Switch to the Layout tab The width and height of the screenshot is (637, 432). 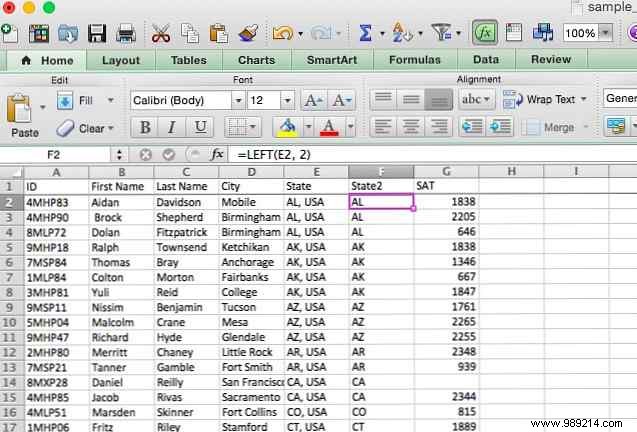121,61
